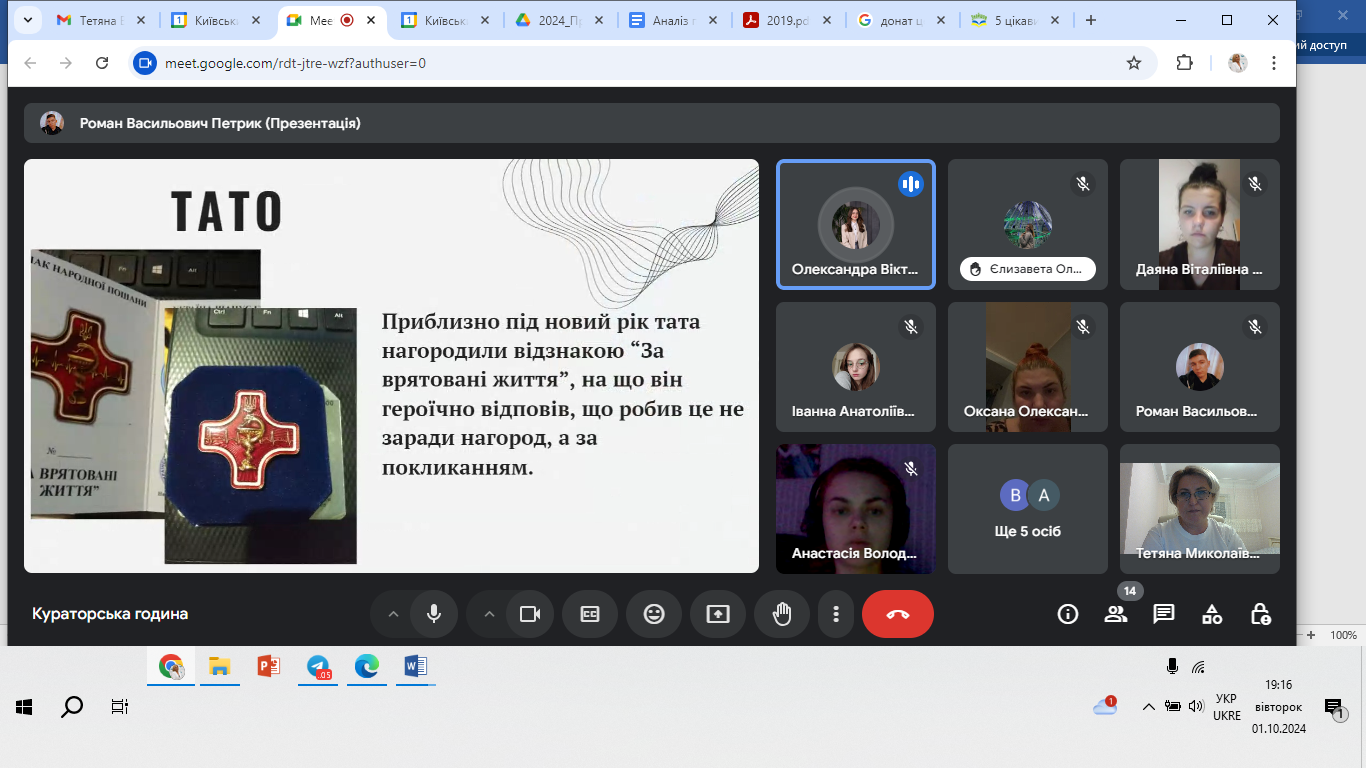
Task: Toggle closed captions button
Action: point(590,614)
